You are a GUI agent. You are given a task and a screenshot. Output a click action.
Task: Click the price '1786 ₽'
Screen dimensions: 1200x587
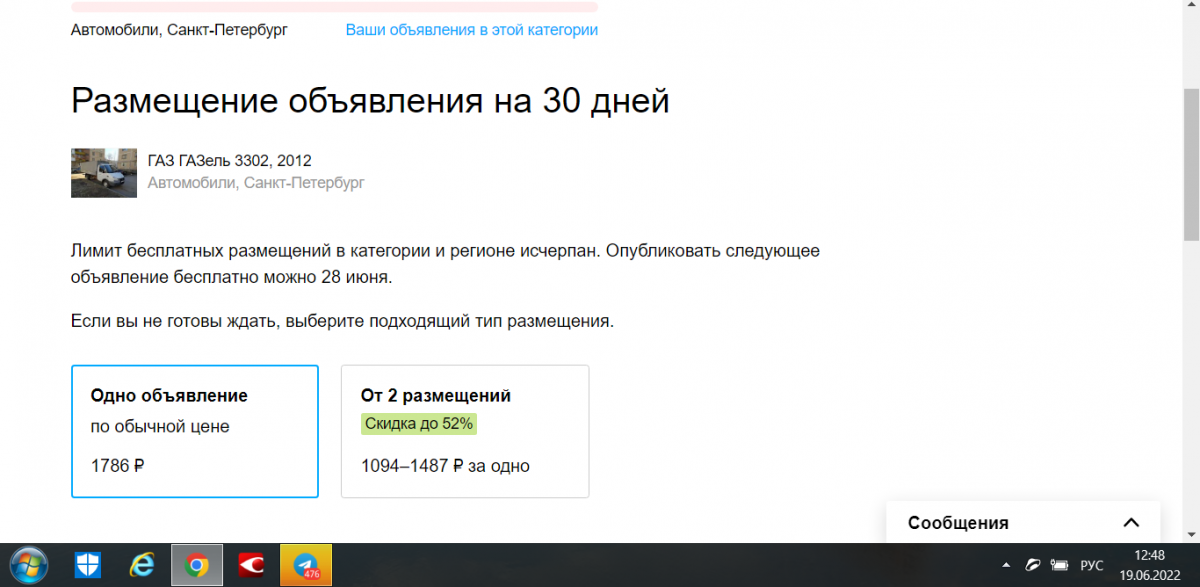tap(118, 465)
